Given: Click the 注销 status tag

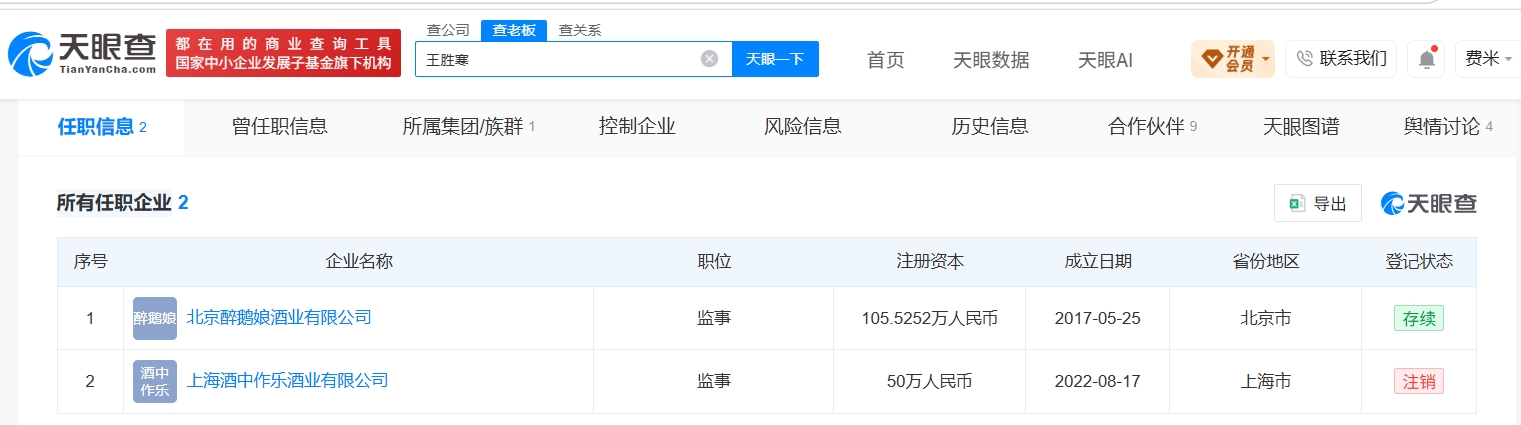Looking at the screenshot, I should click(x=1418, y=382).
